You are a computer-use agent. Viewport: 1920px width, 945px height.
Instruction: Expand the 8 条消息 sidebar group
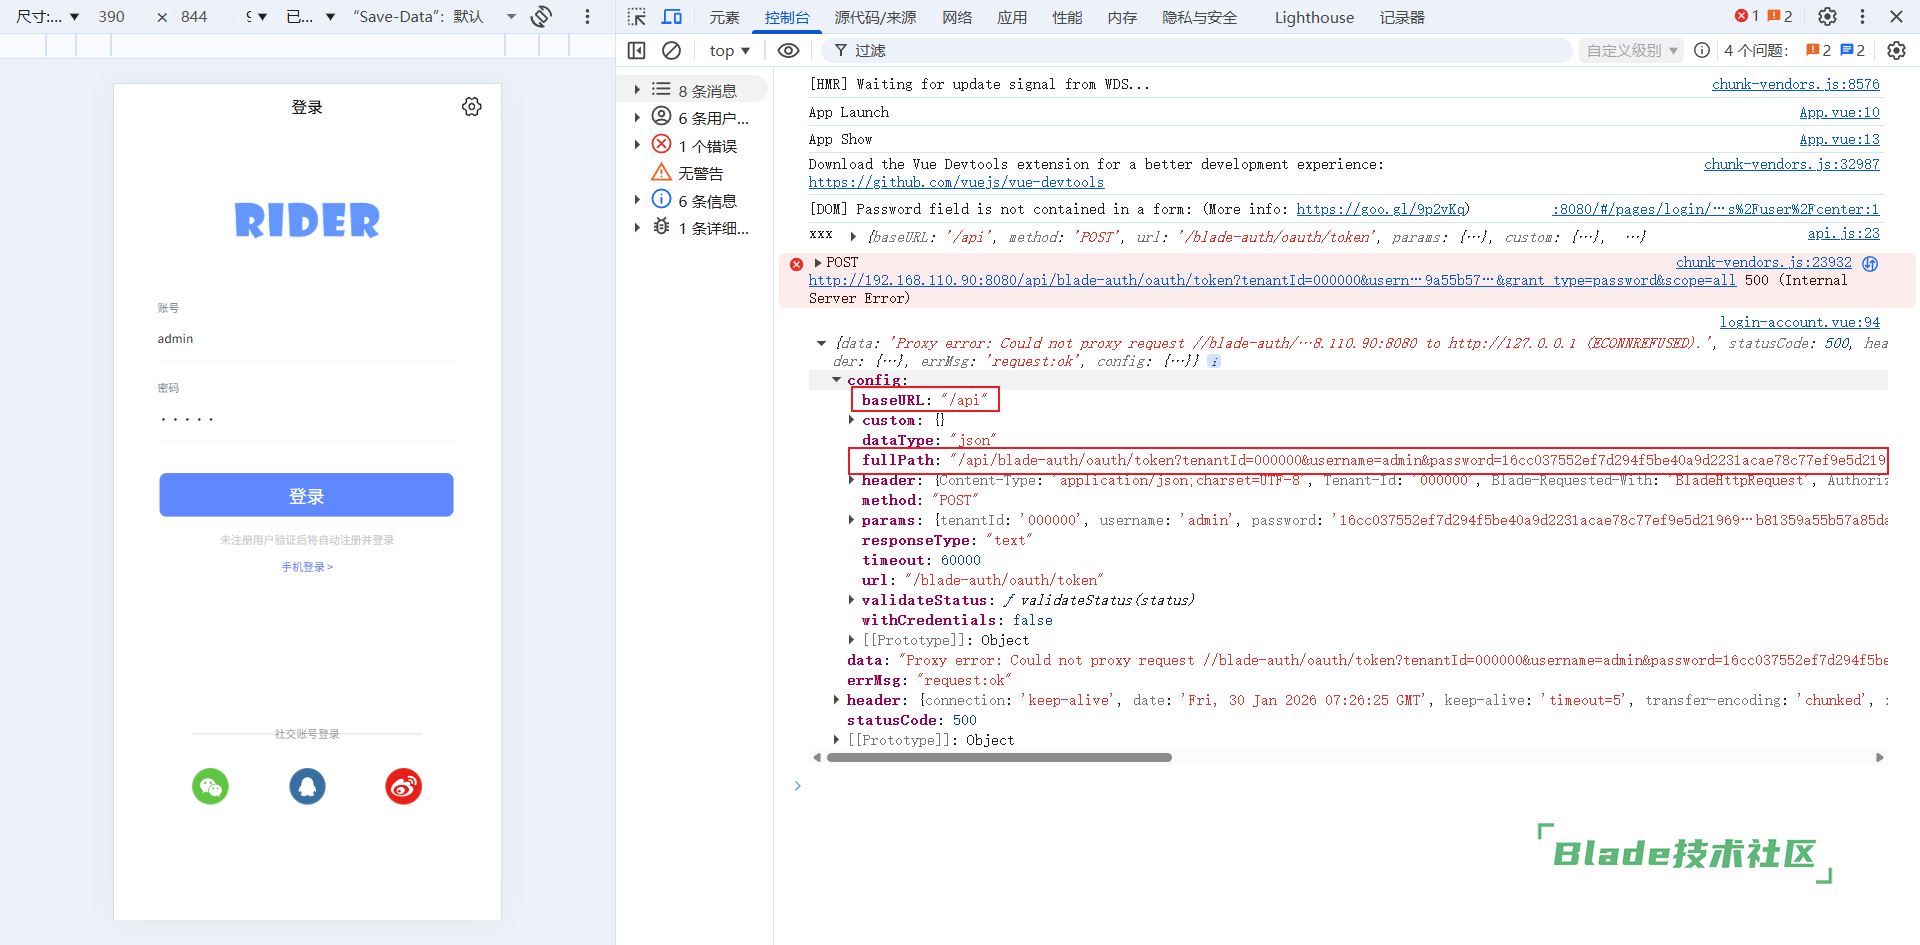[x=637, y=90]
